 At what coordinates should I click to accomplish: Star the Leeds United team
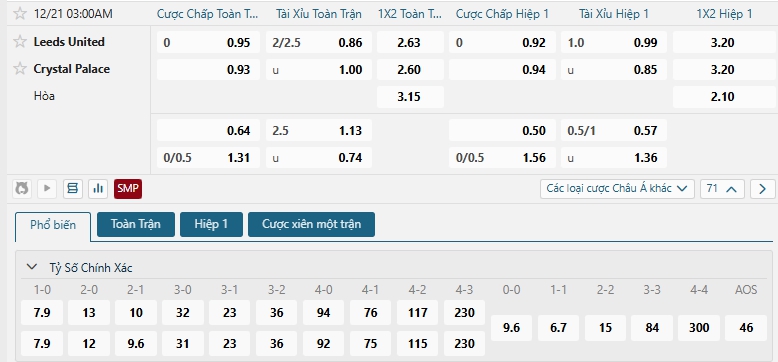[20, 42]
